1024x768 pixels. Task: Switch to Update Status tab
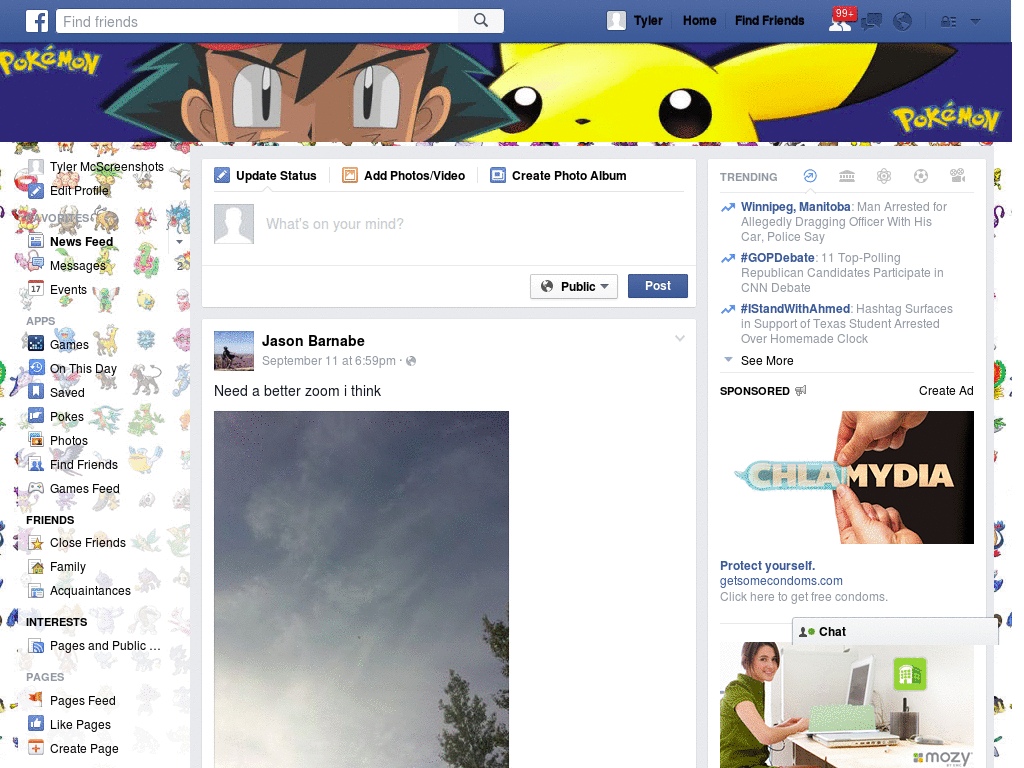[265, 176]
